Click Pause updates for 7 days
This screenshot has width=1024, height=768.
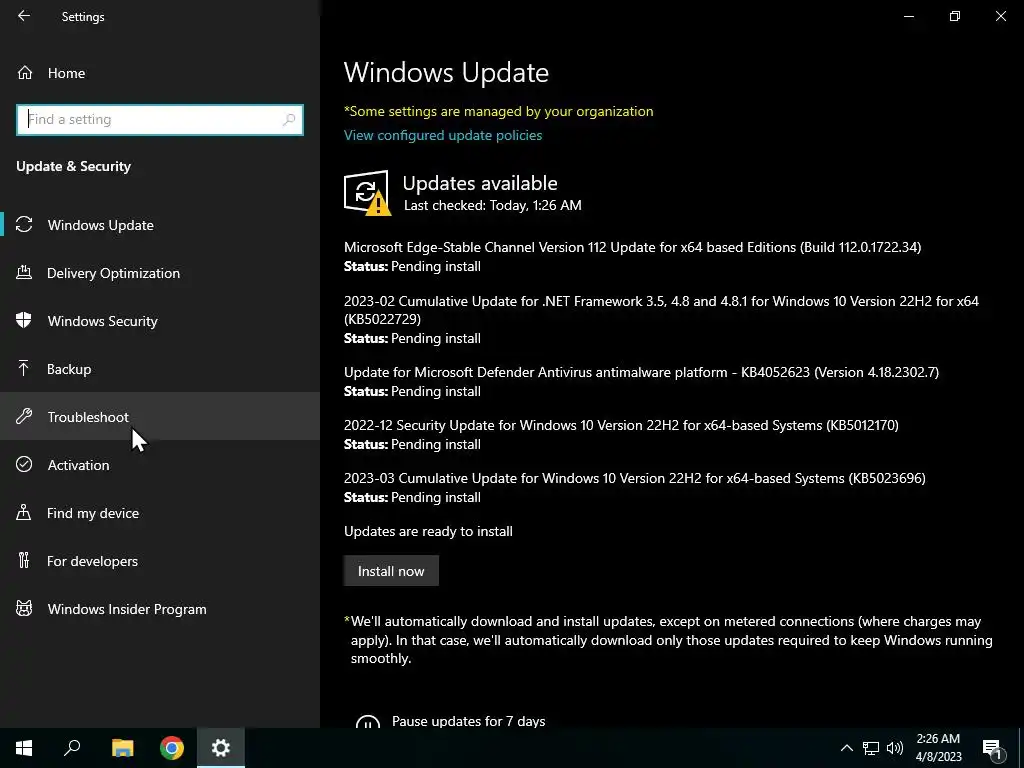(468, 721)
